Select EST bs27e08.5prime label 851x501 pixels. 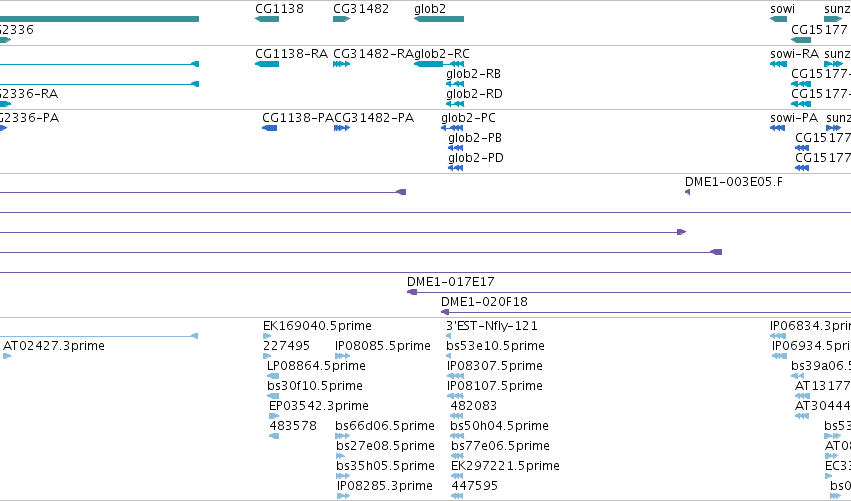(x=385, y=446)
